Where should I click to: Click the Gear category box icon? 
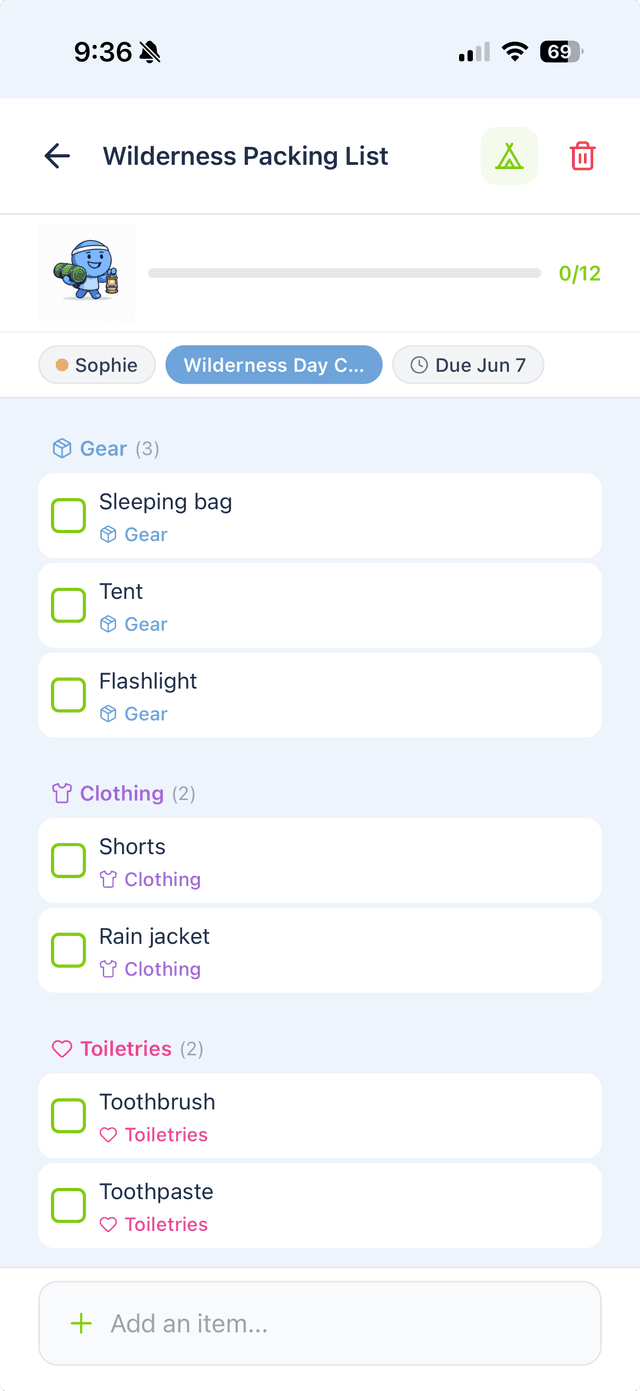click(61, 448)
